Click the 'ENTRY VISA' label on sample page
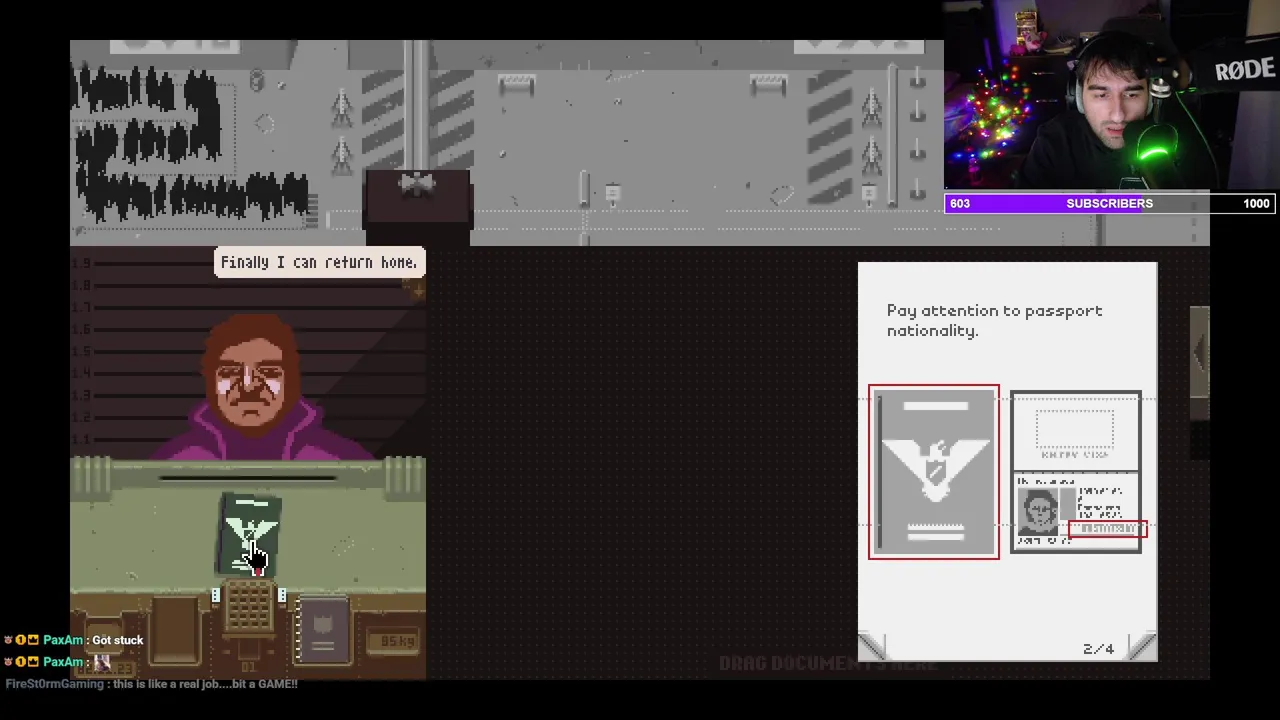The image size is (1280, 720). [x=1075, y=455]
